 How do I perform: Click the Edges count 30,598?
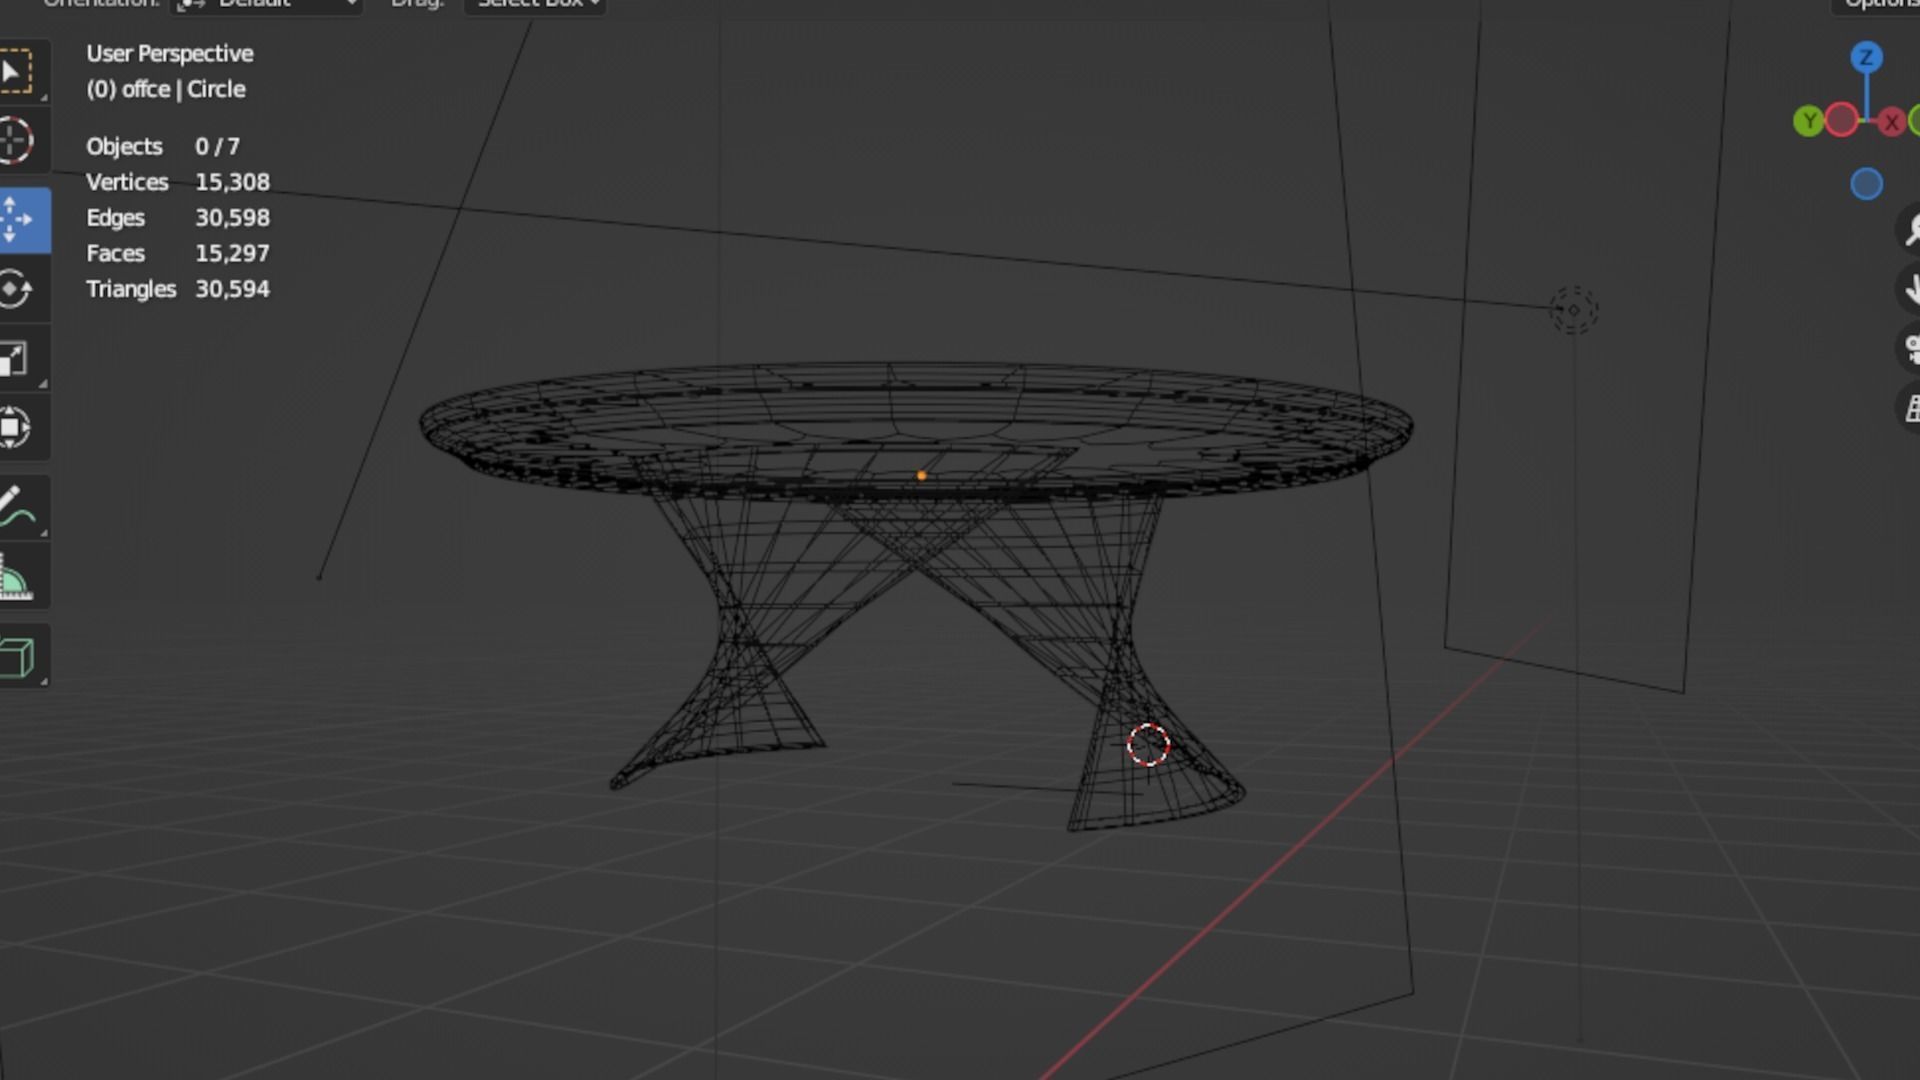coord(232,218)
